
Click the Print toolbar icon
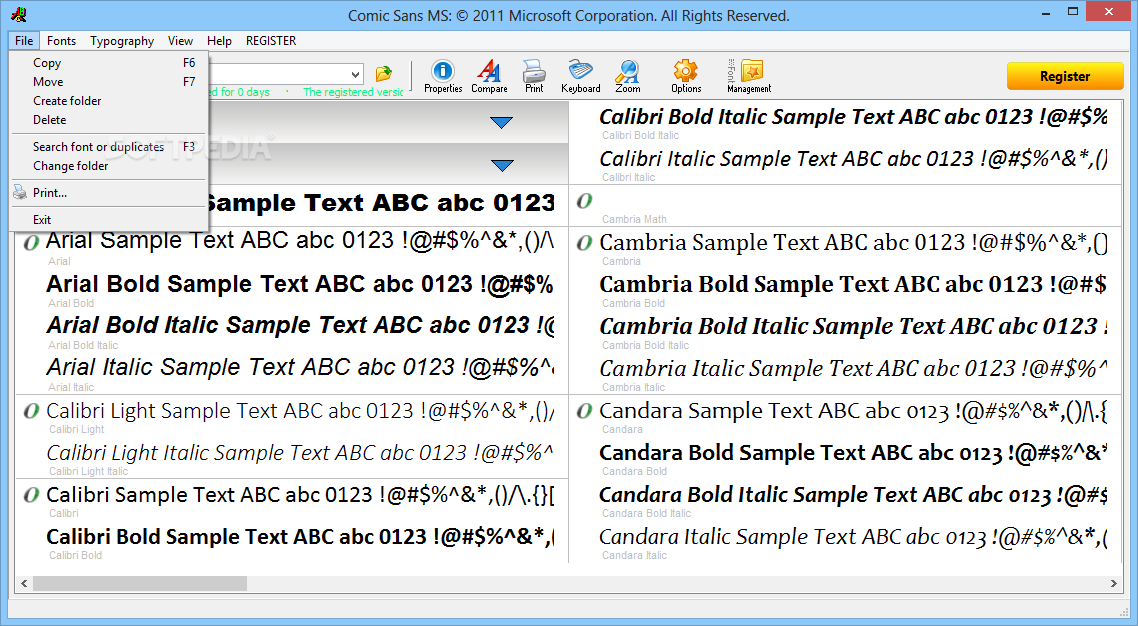pyautogui.click(x=534, y=76)
